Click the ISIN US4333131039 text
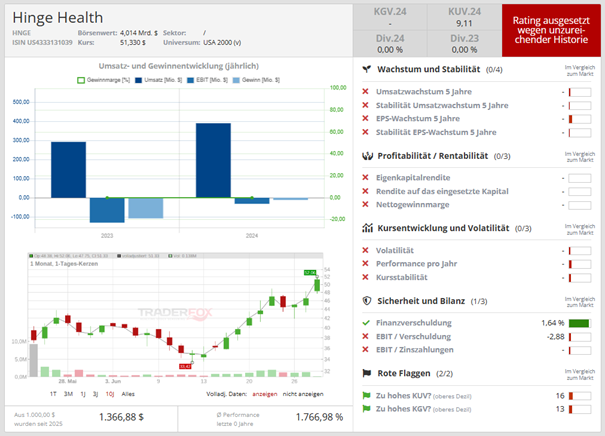The width and height of the screenshot is (605, 436). coord(42,42)
